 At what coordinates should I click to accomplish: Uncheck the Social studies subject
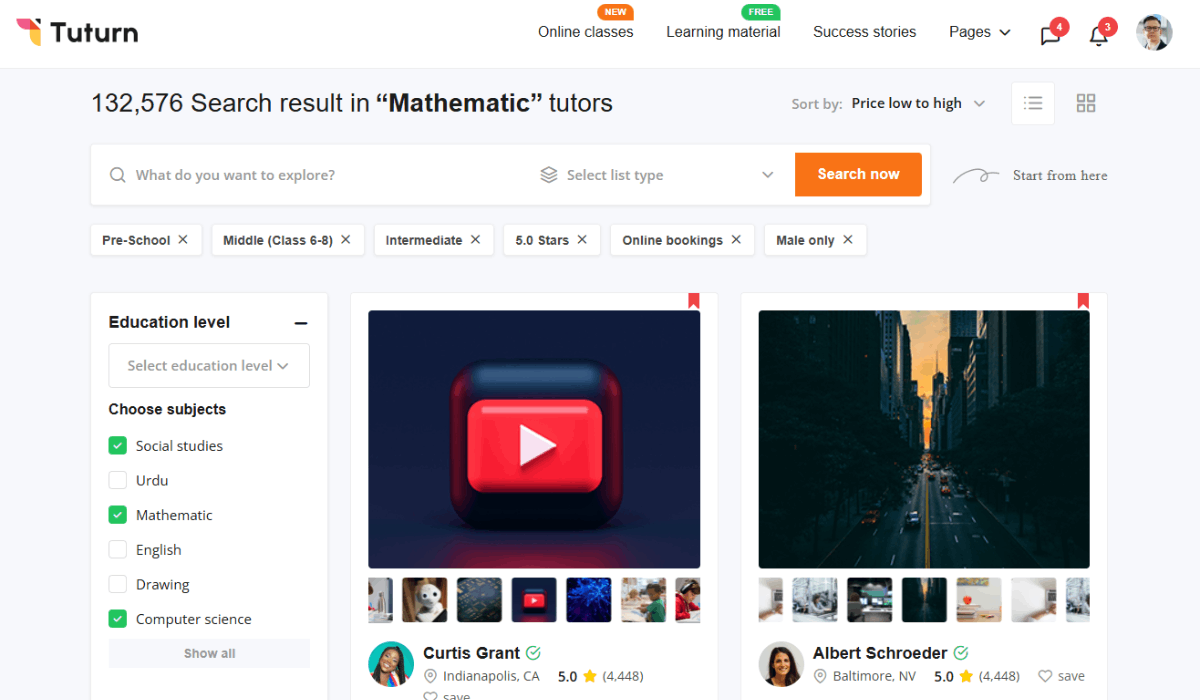click(118, 446)
